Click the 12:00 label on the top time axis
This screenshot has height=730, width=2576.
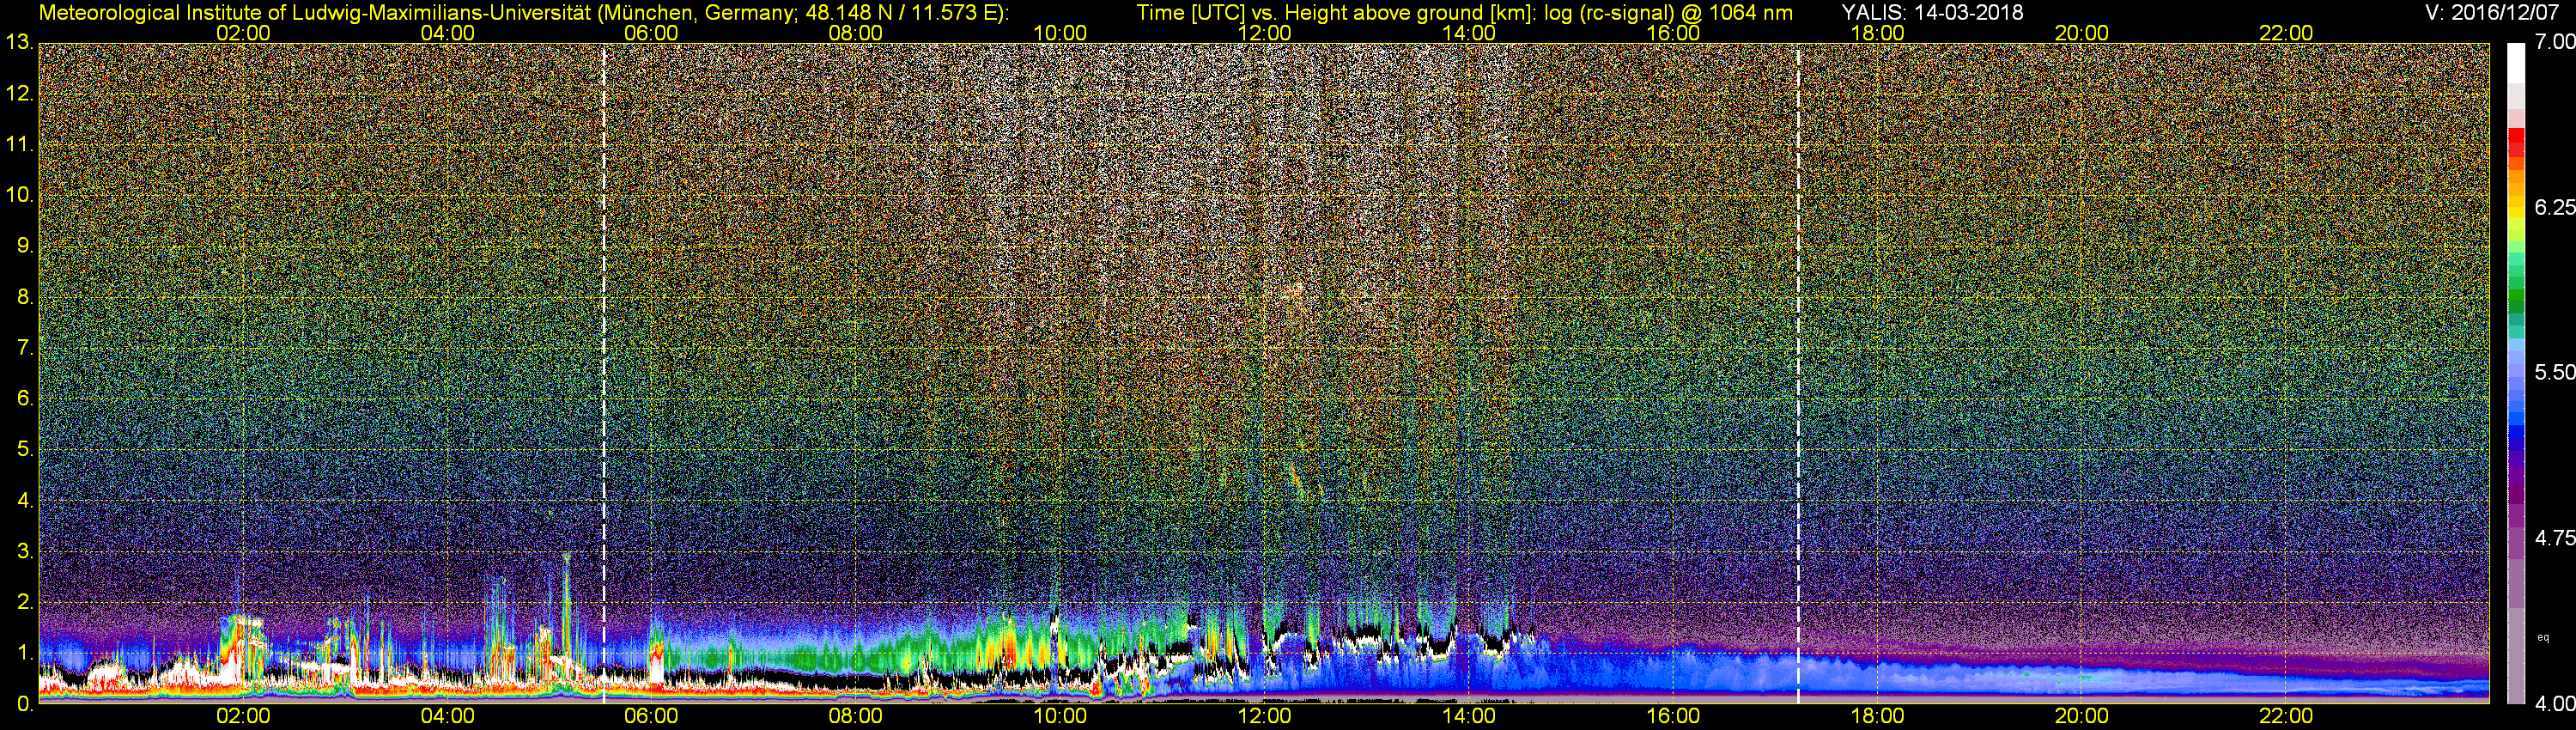point(1264,33)
